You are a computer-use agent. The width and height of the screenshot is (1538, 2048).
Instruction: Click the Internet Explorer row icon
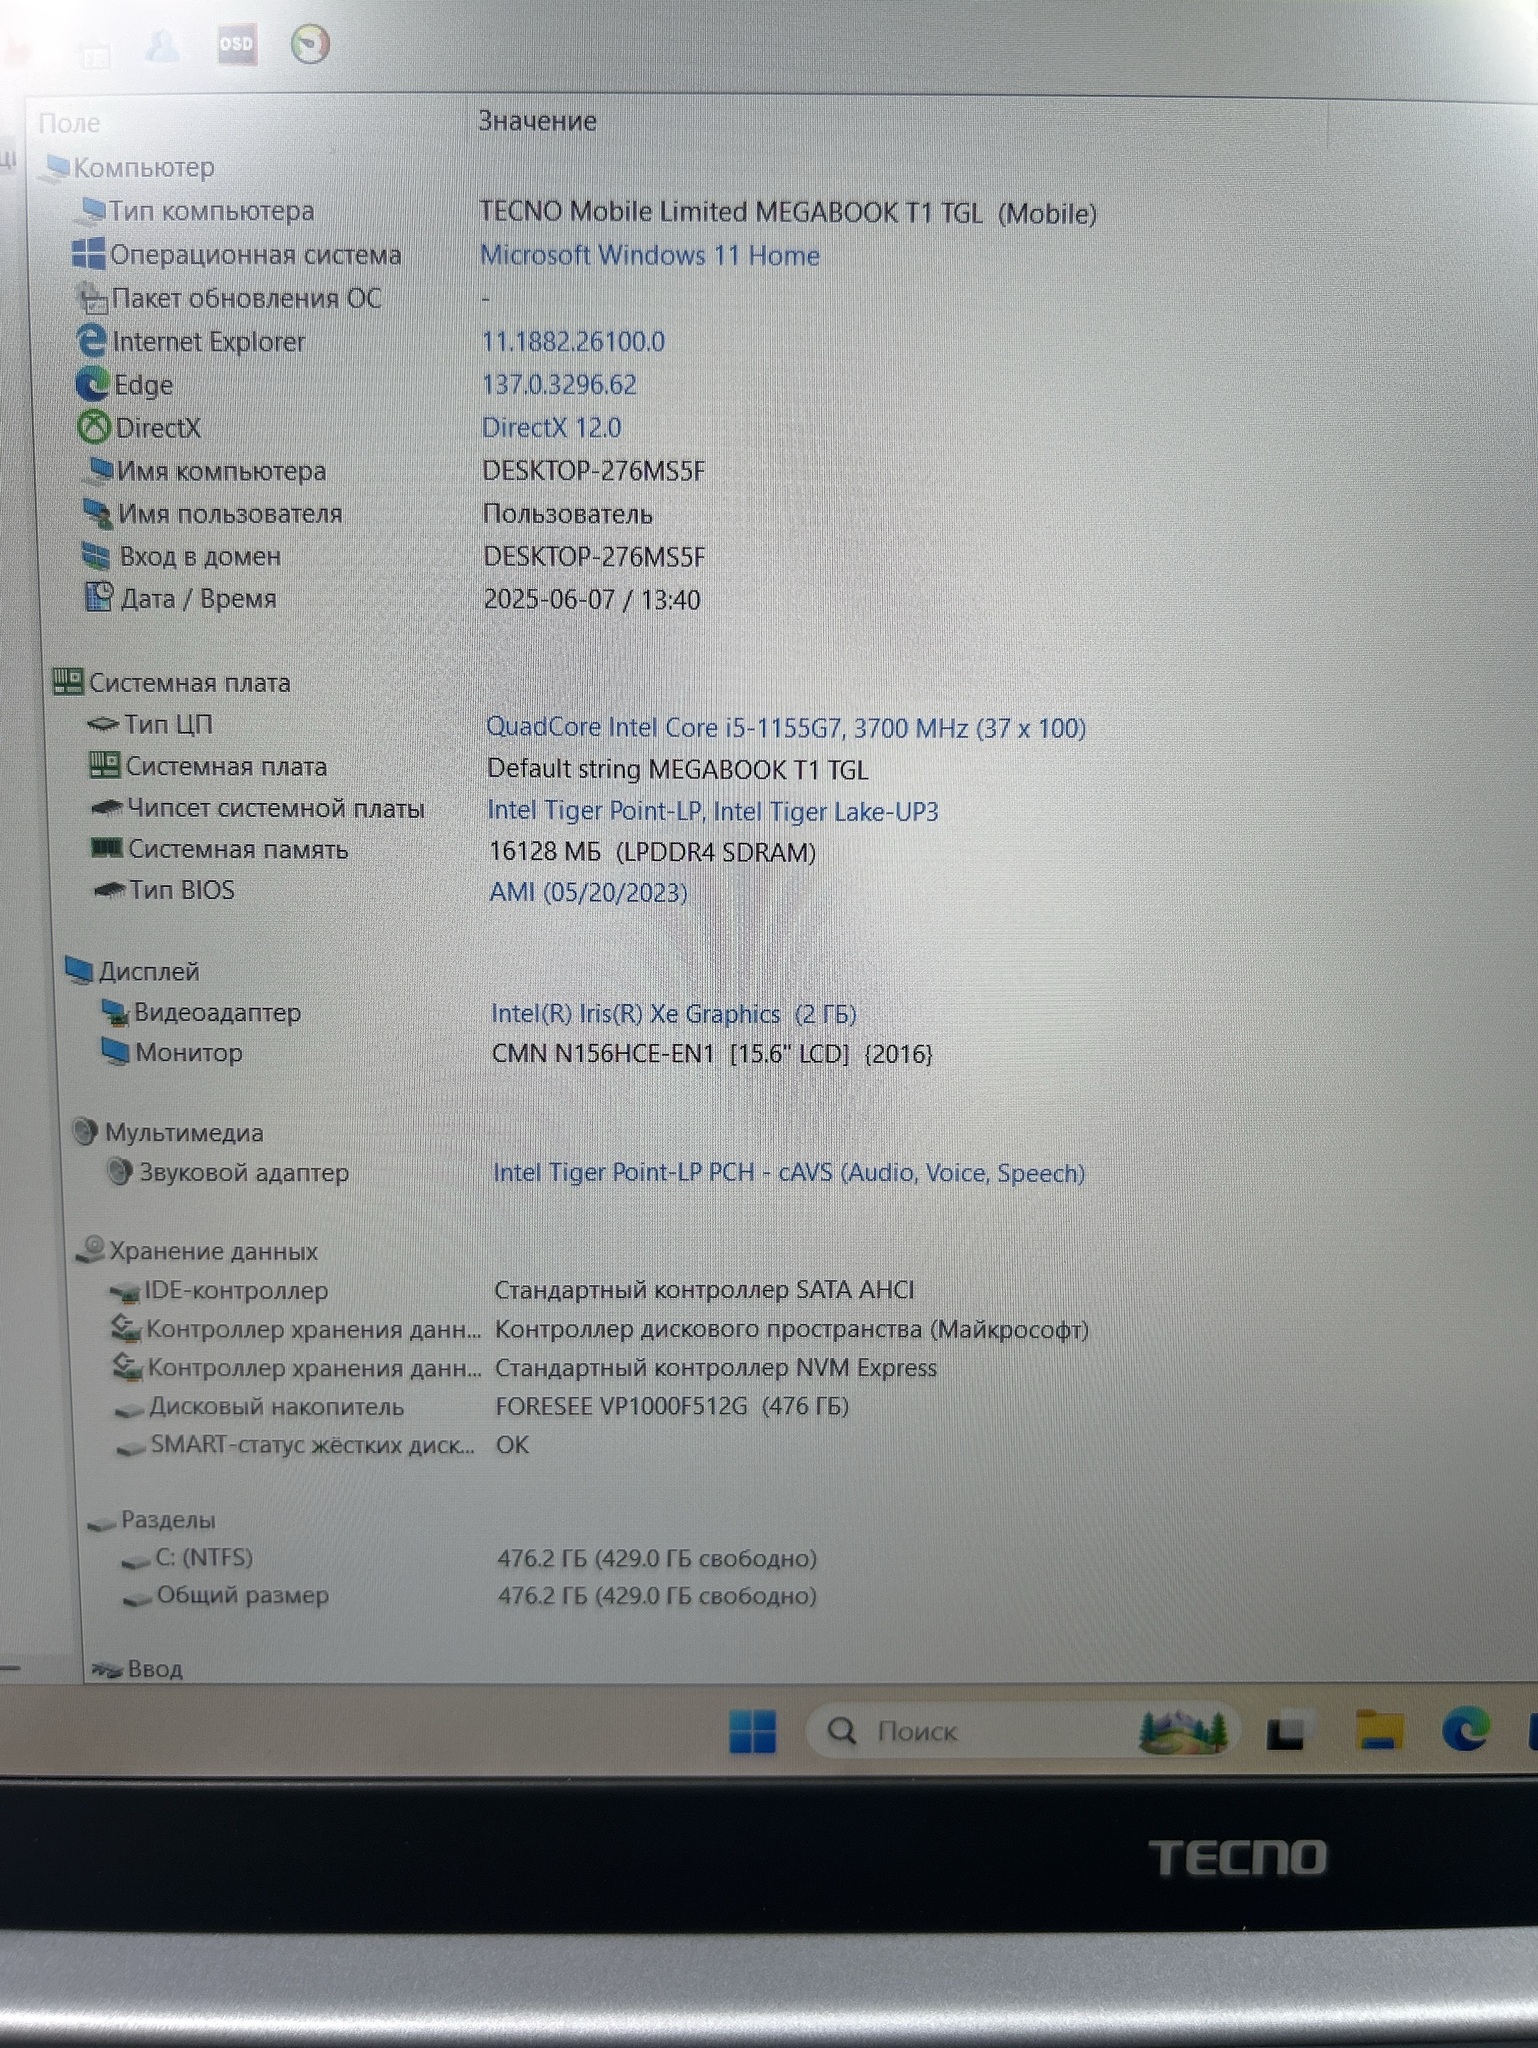[92, 341]
